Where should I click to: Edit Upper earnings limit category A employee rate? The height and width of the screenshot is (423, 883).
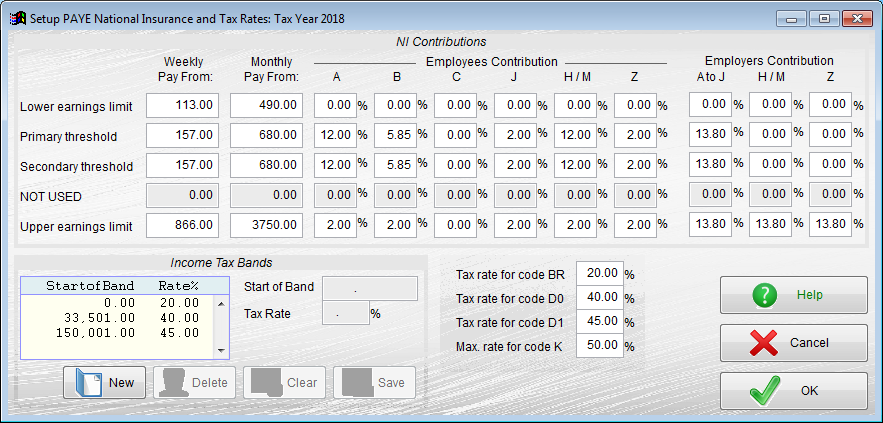[335, 225]
